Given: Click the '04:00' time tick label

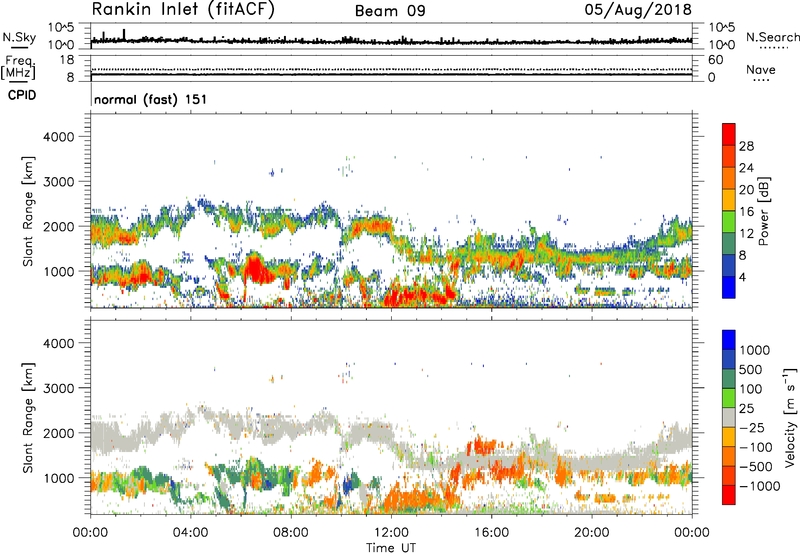Looking at the screenshot, I should pos(191,533).
